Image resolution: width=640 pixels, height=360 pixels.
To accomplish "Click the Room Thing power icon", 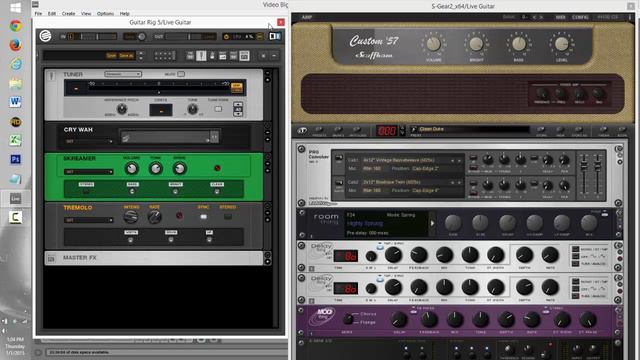I will tap(302, 213).
